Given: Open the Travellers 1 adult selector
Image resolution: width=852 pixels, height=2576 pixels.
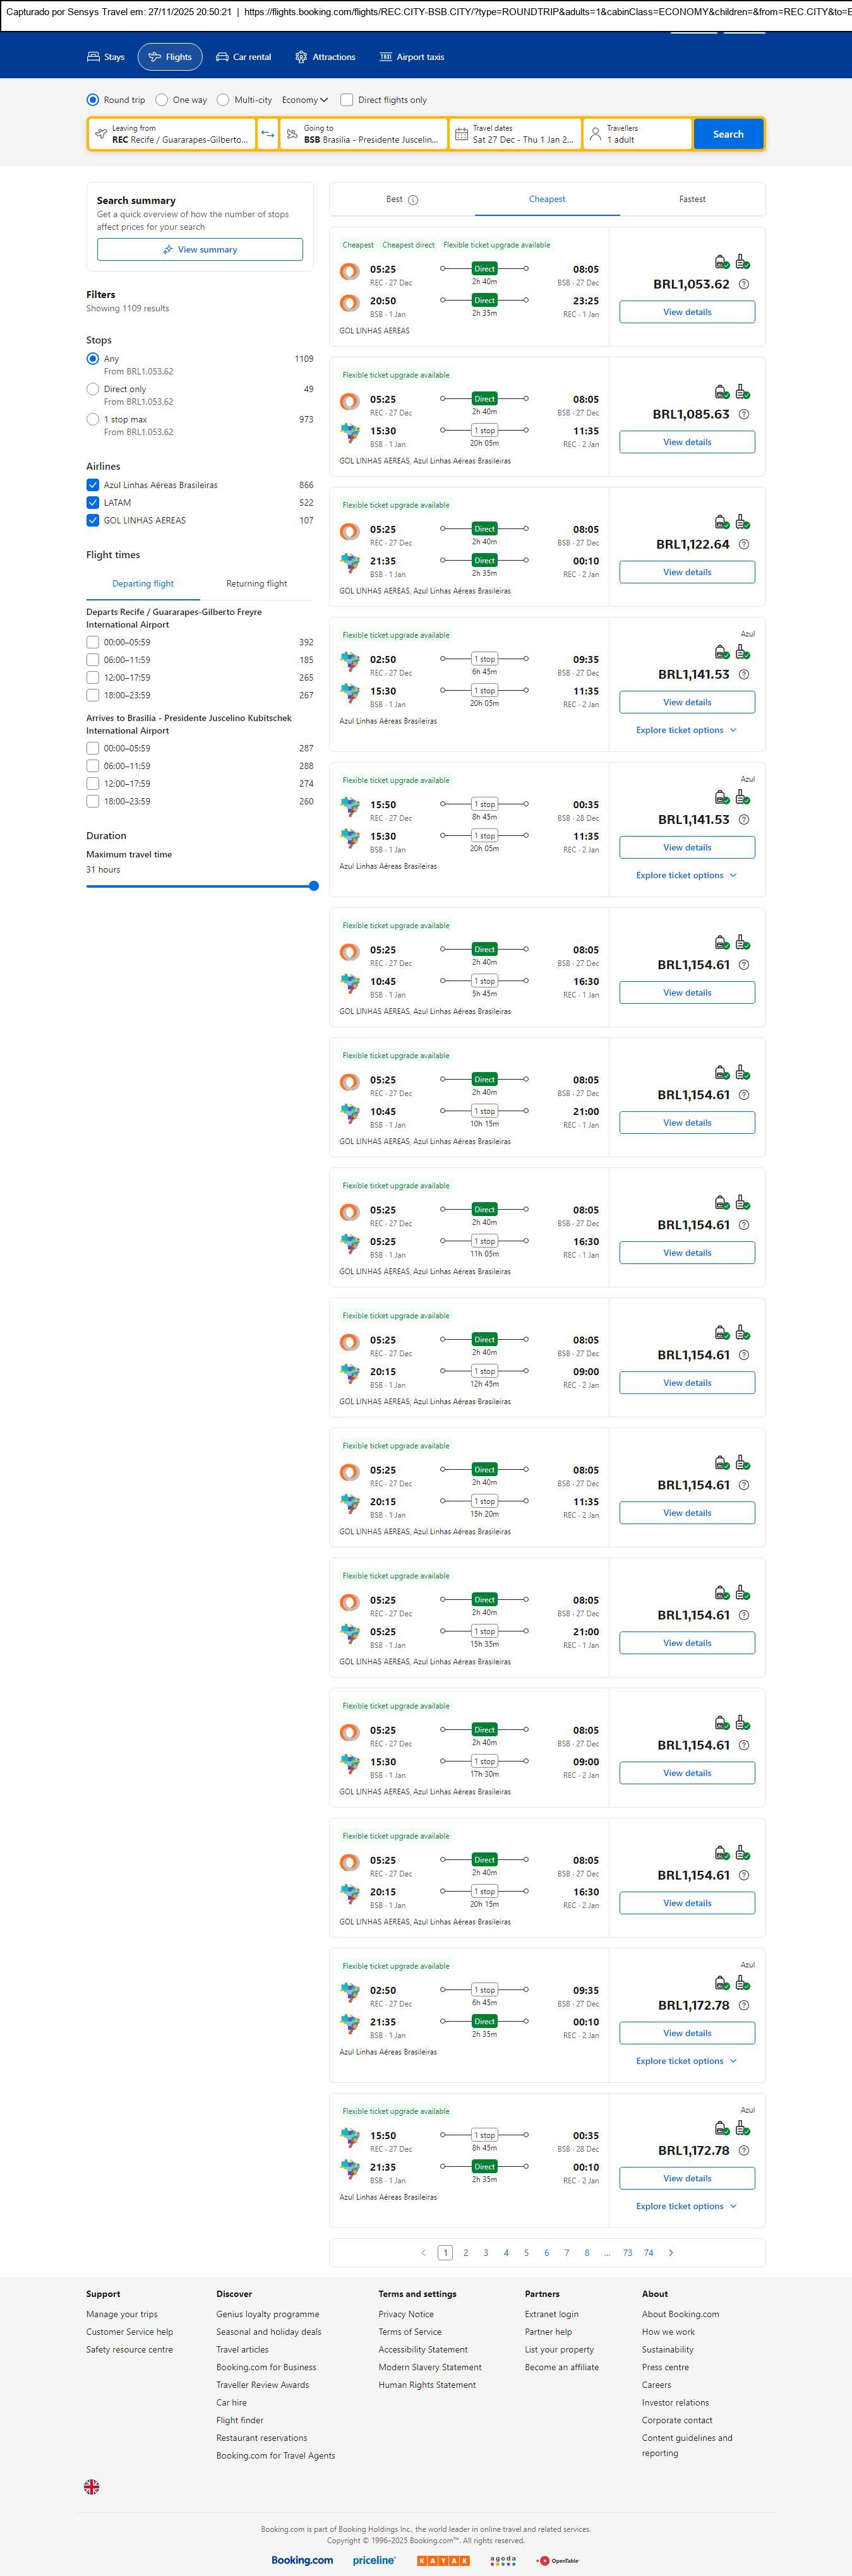Looking at the screenshot, I should 637,134.
